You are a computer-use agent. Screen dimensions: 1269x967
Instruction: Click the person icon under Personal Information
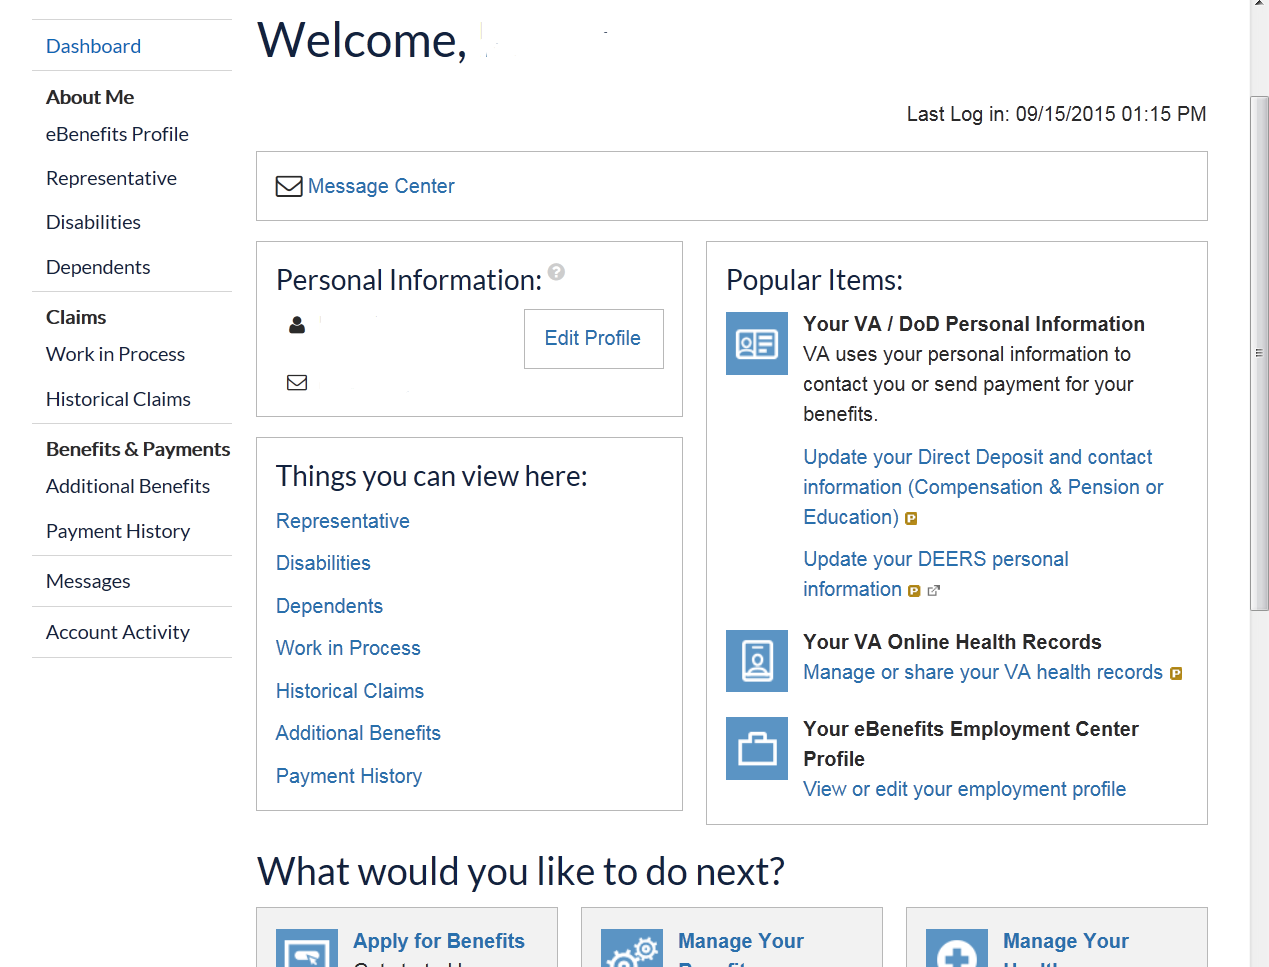pyautogui.click(x=297, y=325)
